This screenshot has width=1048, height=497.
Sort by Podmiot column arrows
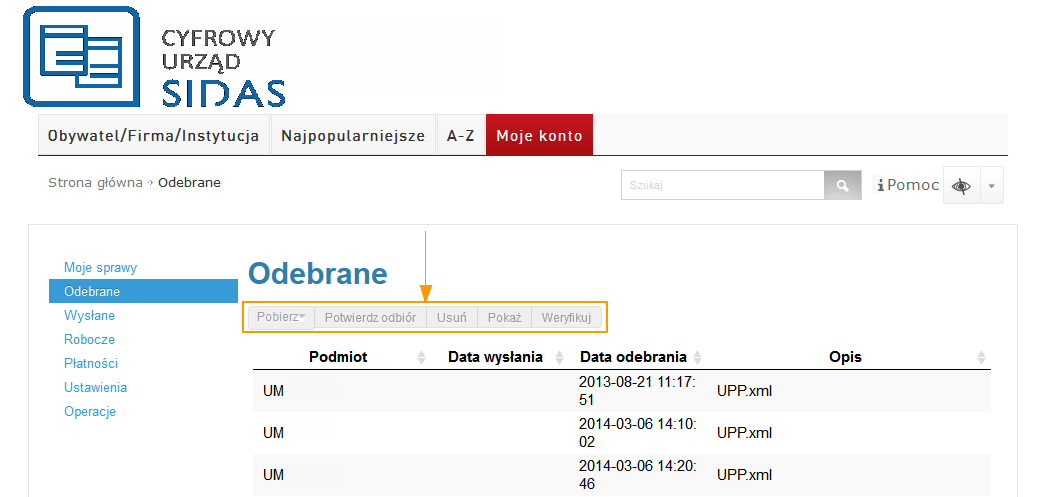421,357
